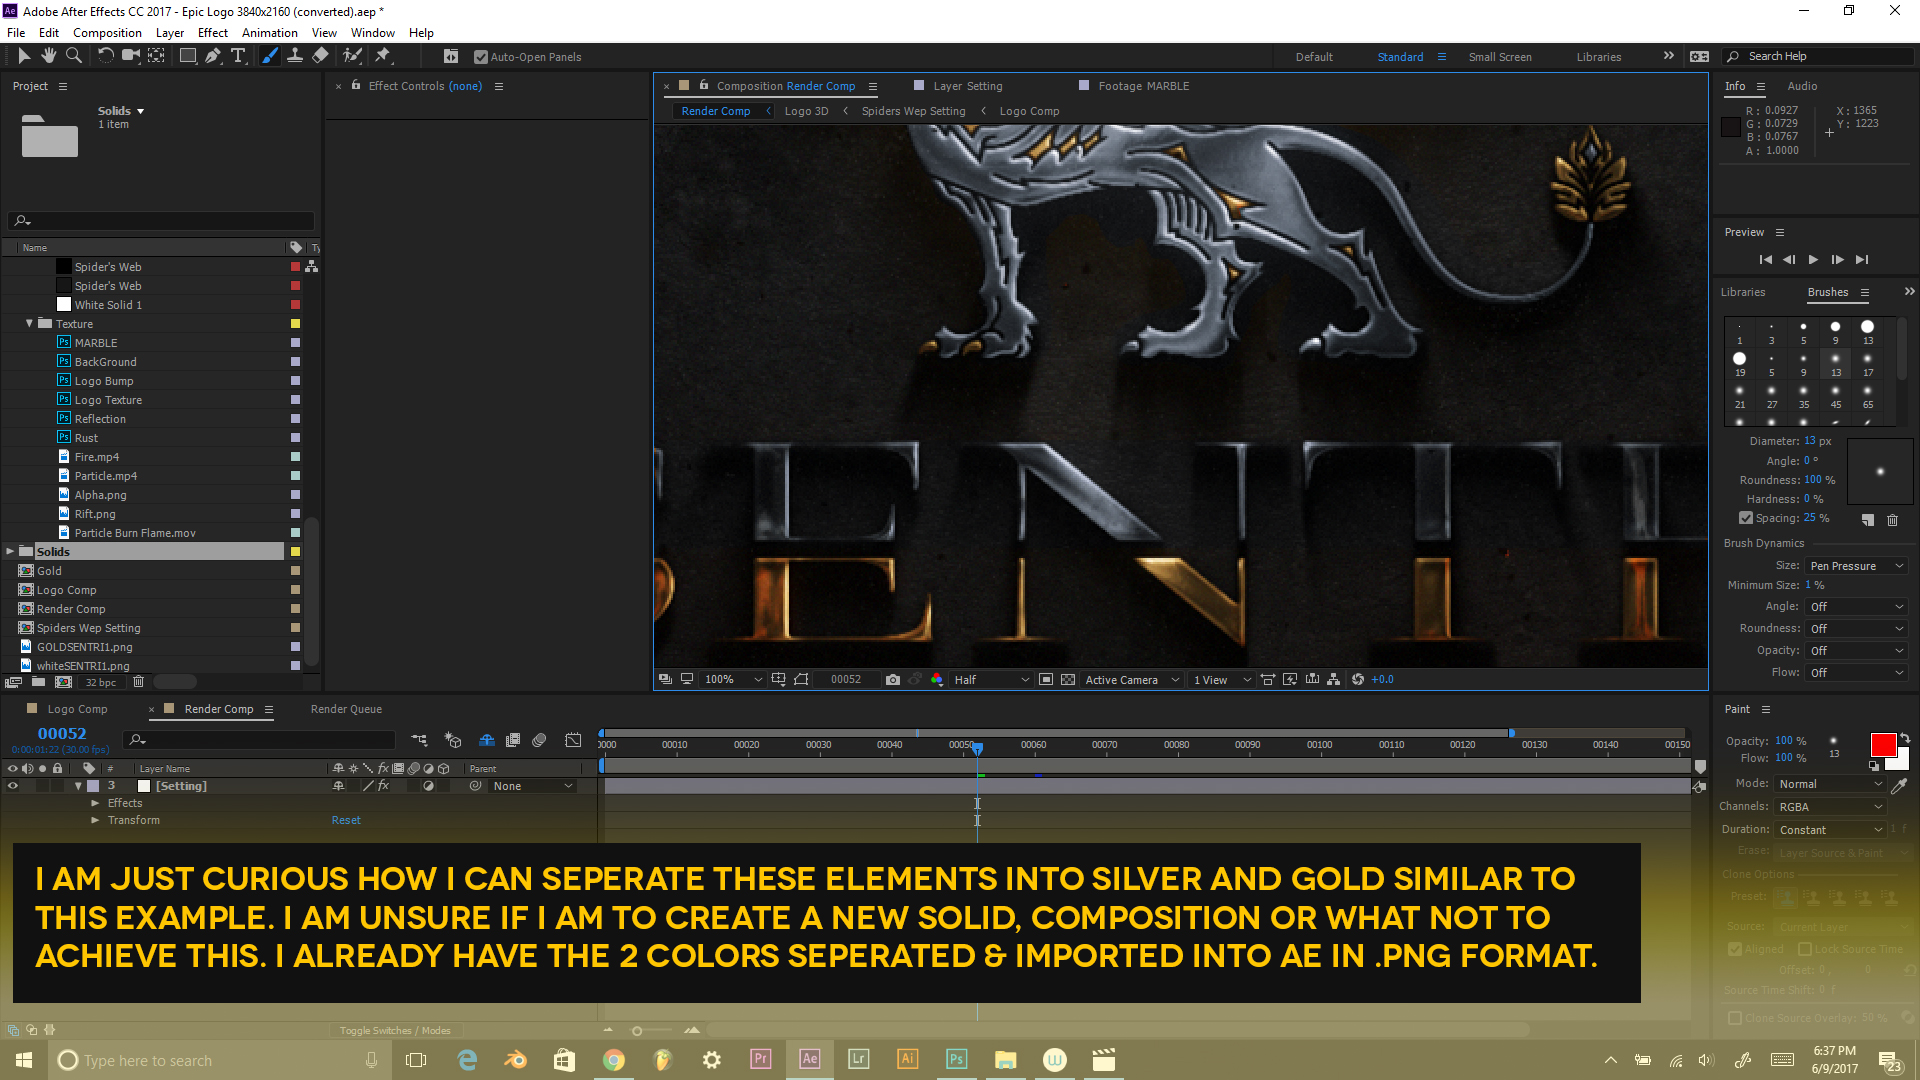Image resolution: width=1920 pixels, height=1080 pixels.
Task: Select the Unified Camera tool
Action: (130, 56)
